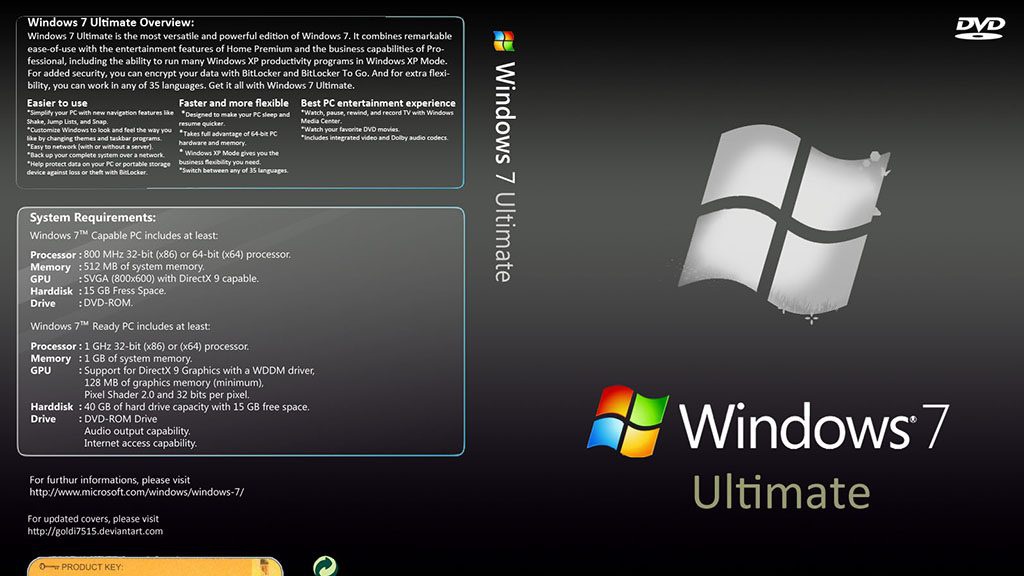This screenshot has height=576, width=1024.
Task: Click the DVD logo
Action: 980,28
